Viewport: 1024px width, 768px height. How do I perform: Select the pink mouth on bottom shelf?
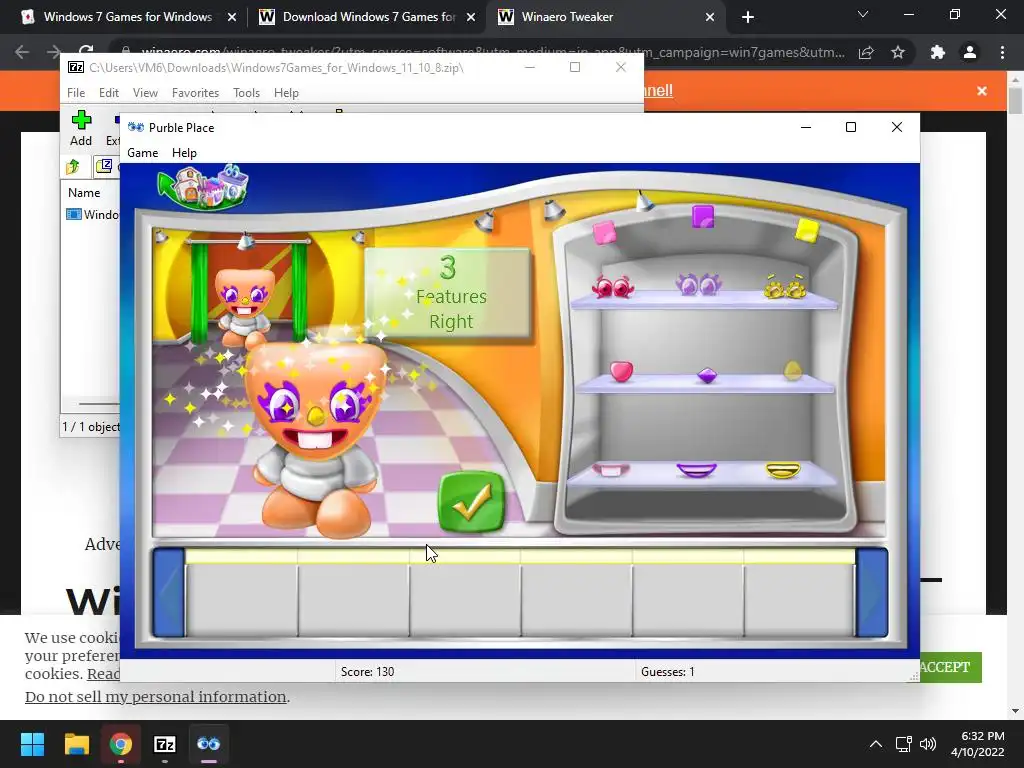[x=611, y=470]
